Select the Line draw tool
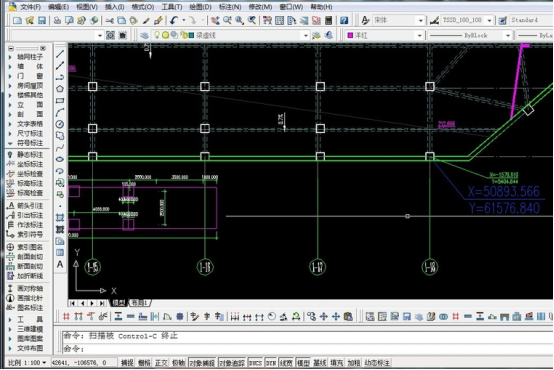The image size is (554, 370). pyautogui.click(x=60, y=54)
